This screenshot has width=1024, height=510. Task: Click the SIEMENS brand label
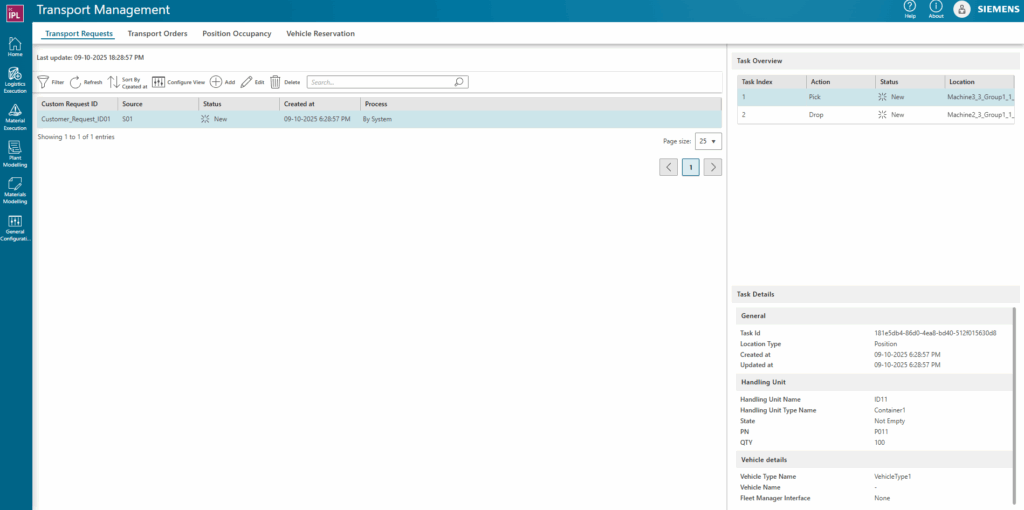pos(997,10)
